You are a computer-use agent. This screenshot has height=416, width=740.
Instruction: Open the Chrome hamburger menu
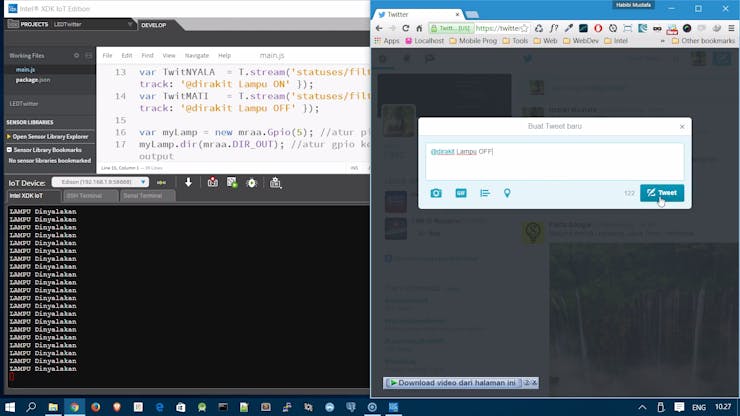click(731, 28)
